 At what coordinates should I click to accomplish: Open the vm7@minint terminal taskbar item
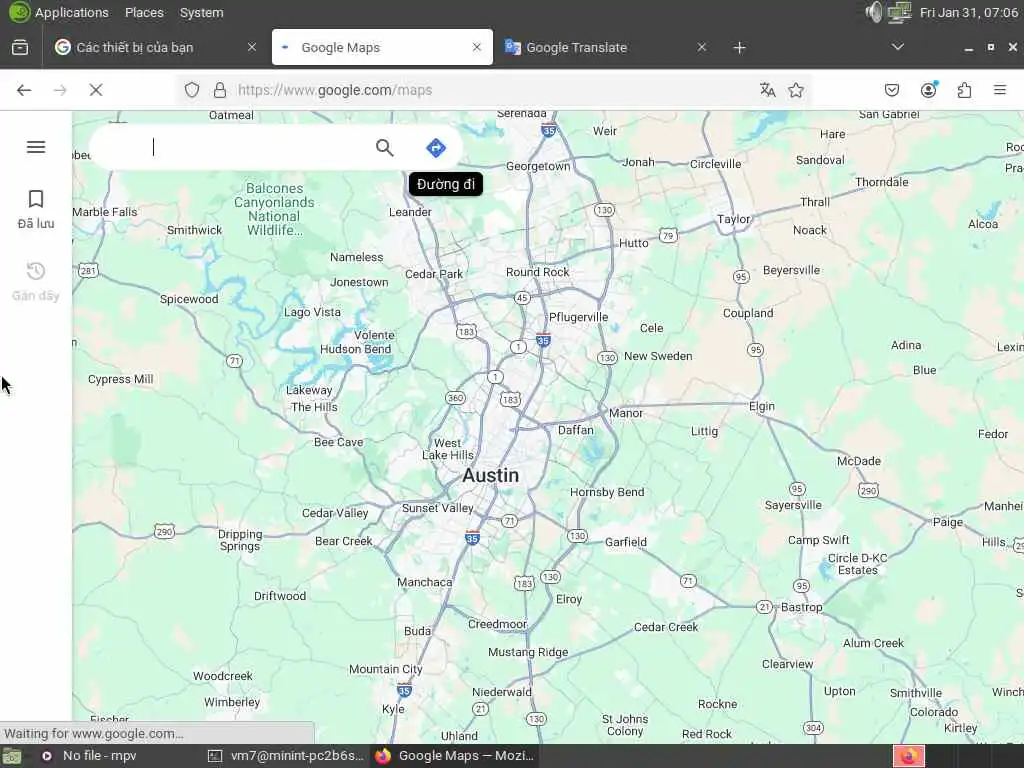(x=286, y=756)
